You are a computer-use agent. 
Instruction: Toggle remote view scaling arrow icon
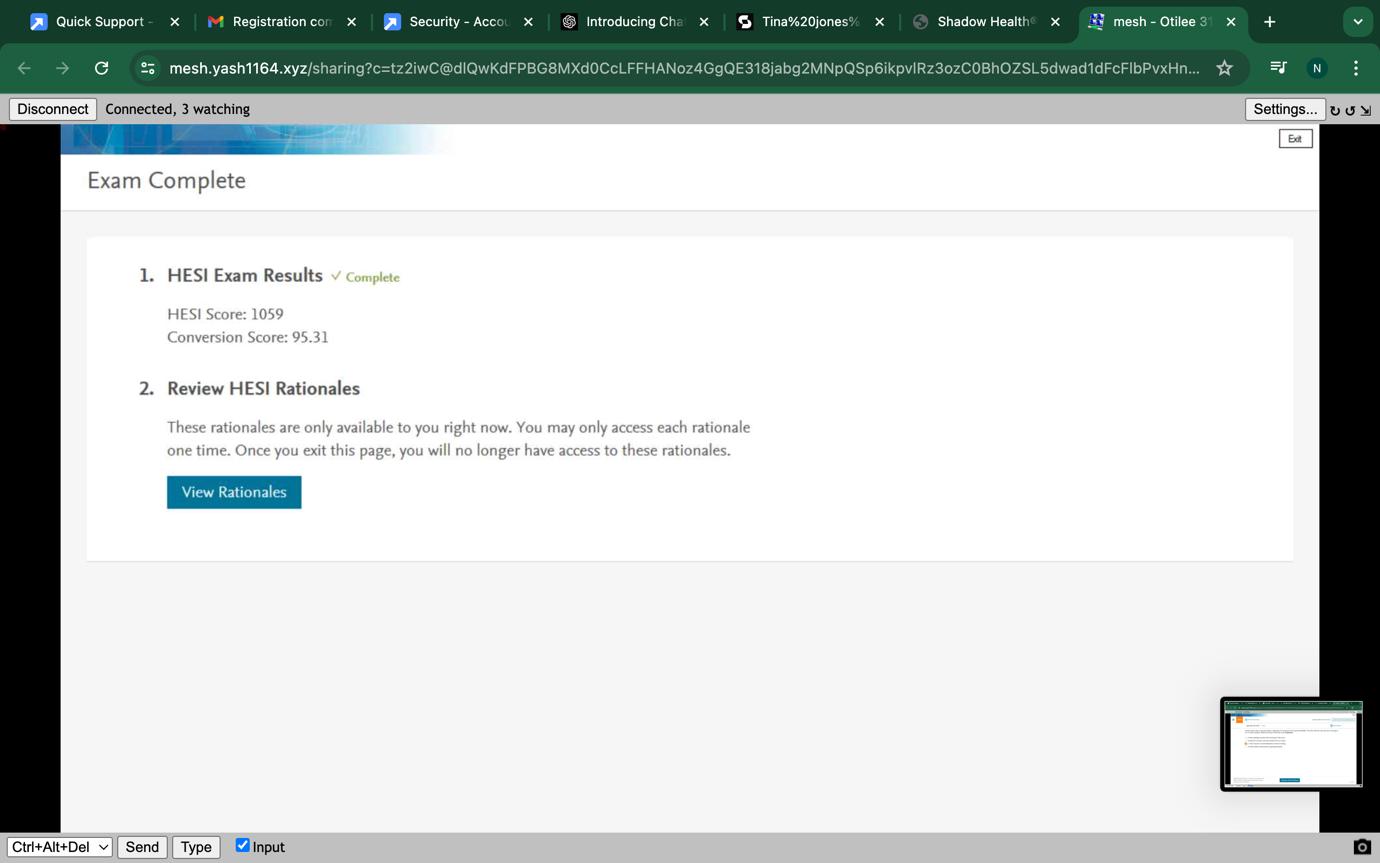(1365, 110)
